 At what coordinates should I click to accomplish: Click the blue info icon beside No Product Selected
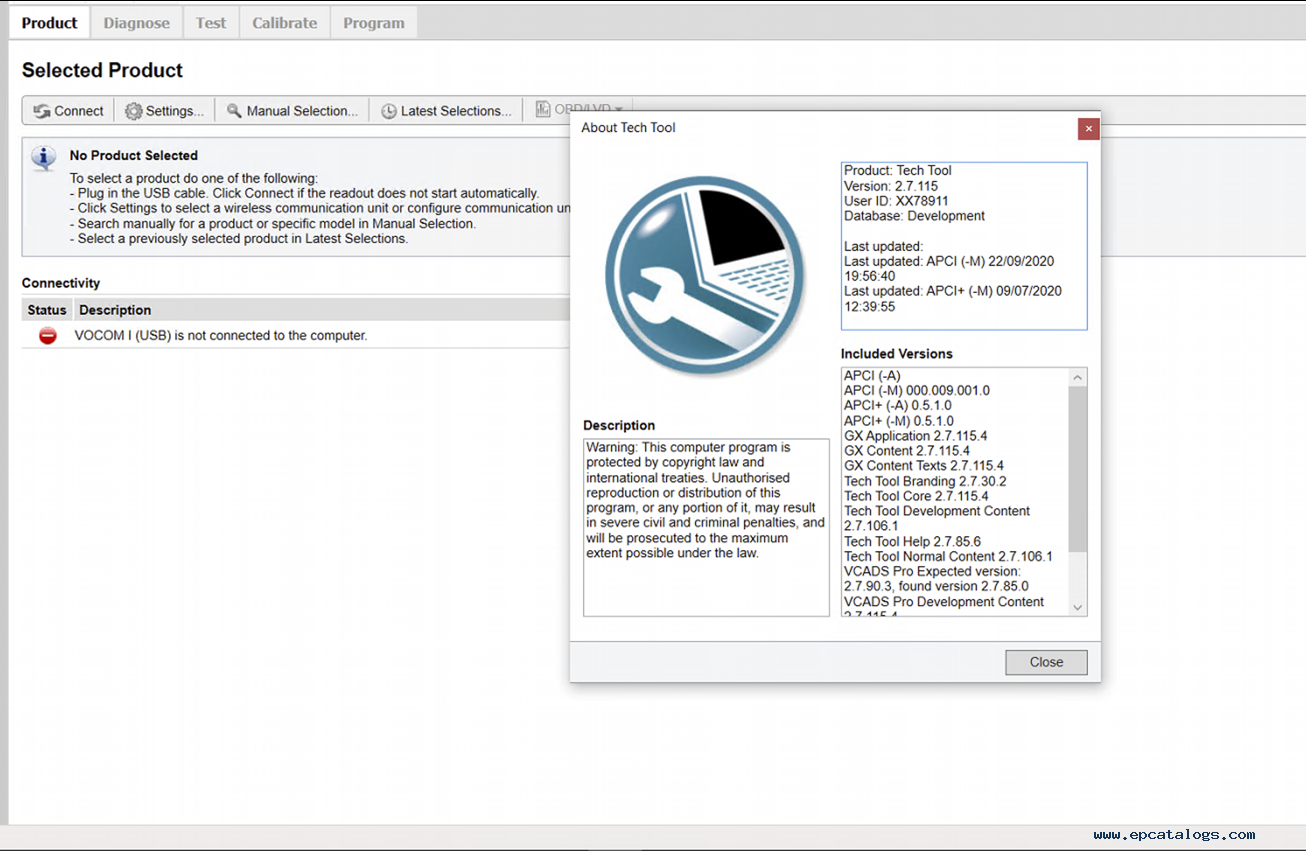pos(44,158)
